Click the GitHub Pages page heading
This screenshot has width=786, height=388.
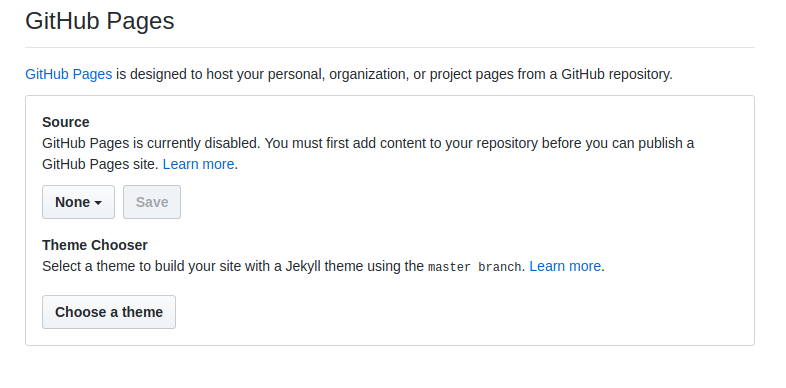(x=100, y=21)
